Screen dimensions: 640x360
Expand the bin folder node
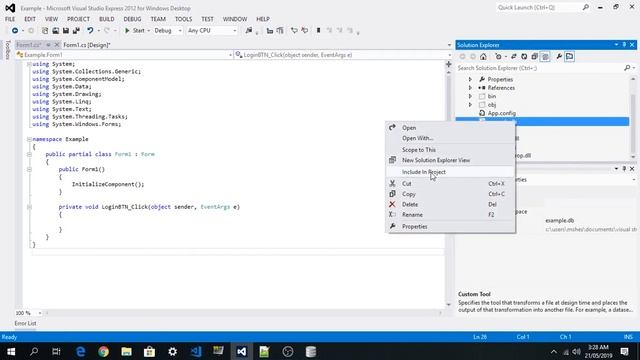tap(470, 96)
